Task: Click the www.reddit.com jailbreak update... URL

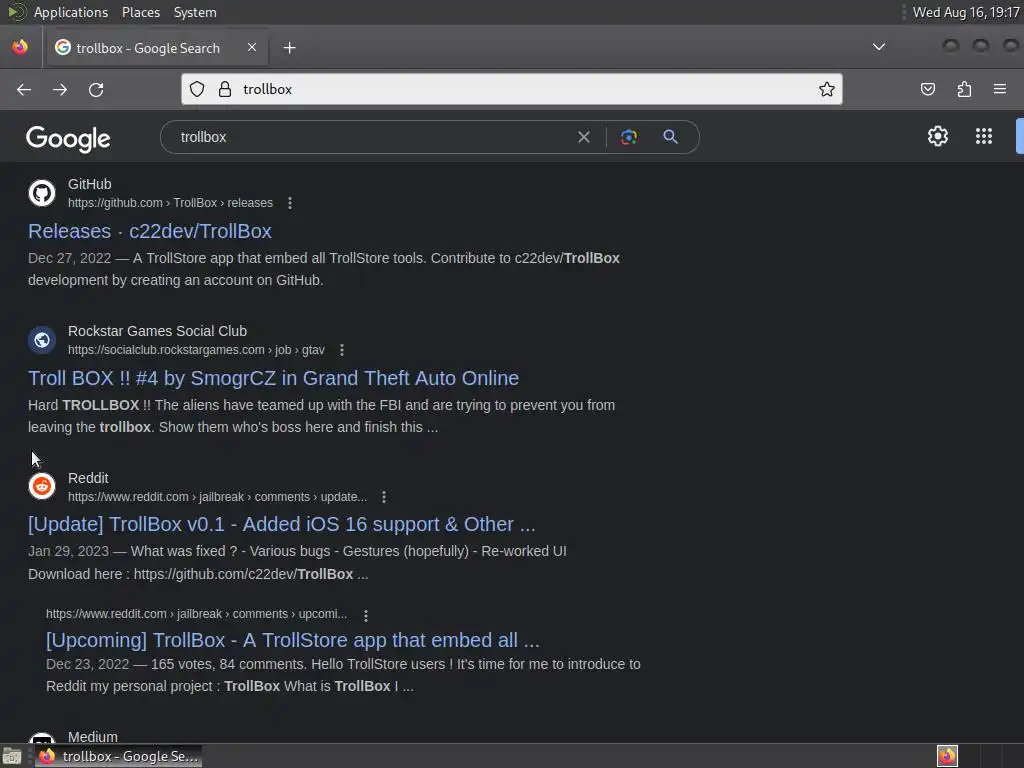Action: click(x=217, y=497)
